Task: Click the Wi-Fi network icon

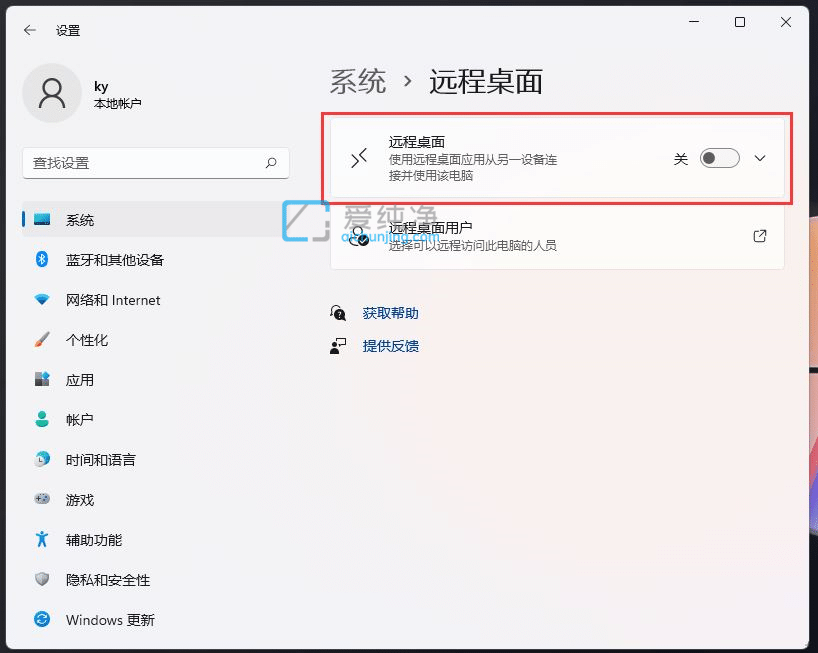Action: tap(42, 299)
